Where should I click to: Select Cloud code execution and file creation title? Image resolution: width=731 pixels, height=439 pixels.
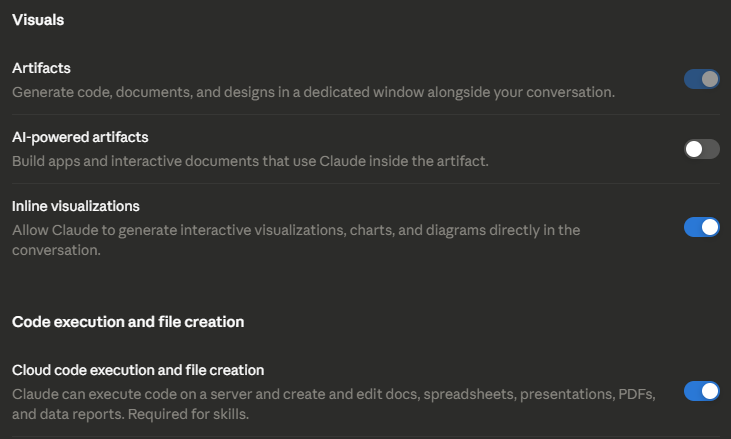[138, 370]
